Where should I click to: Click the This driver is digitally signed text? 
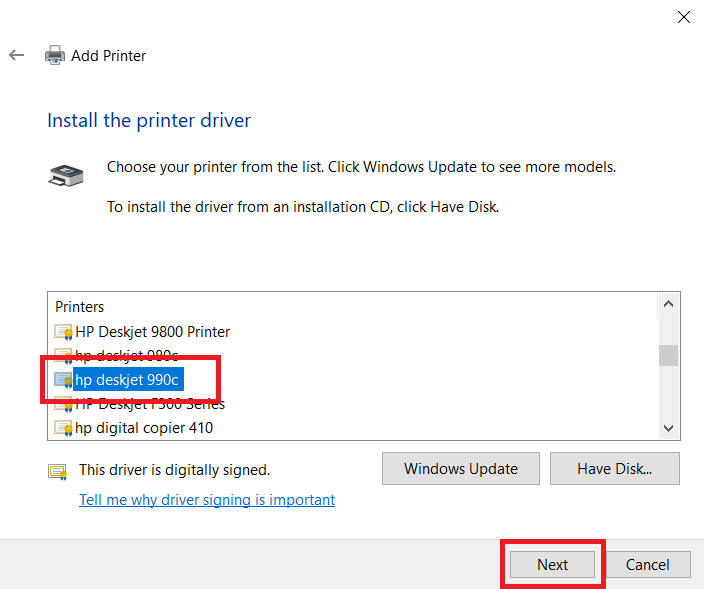tap(175, 470)
